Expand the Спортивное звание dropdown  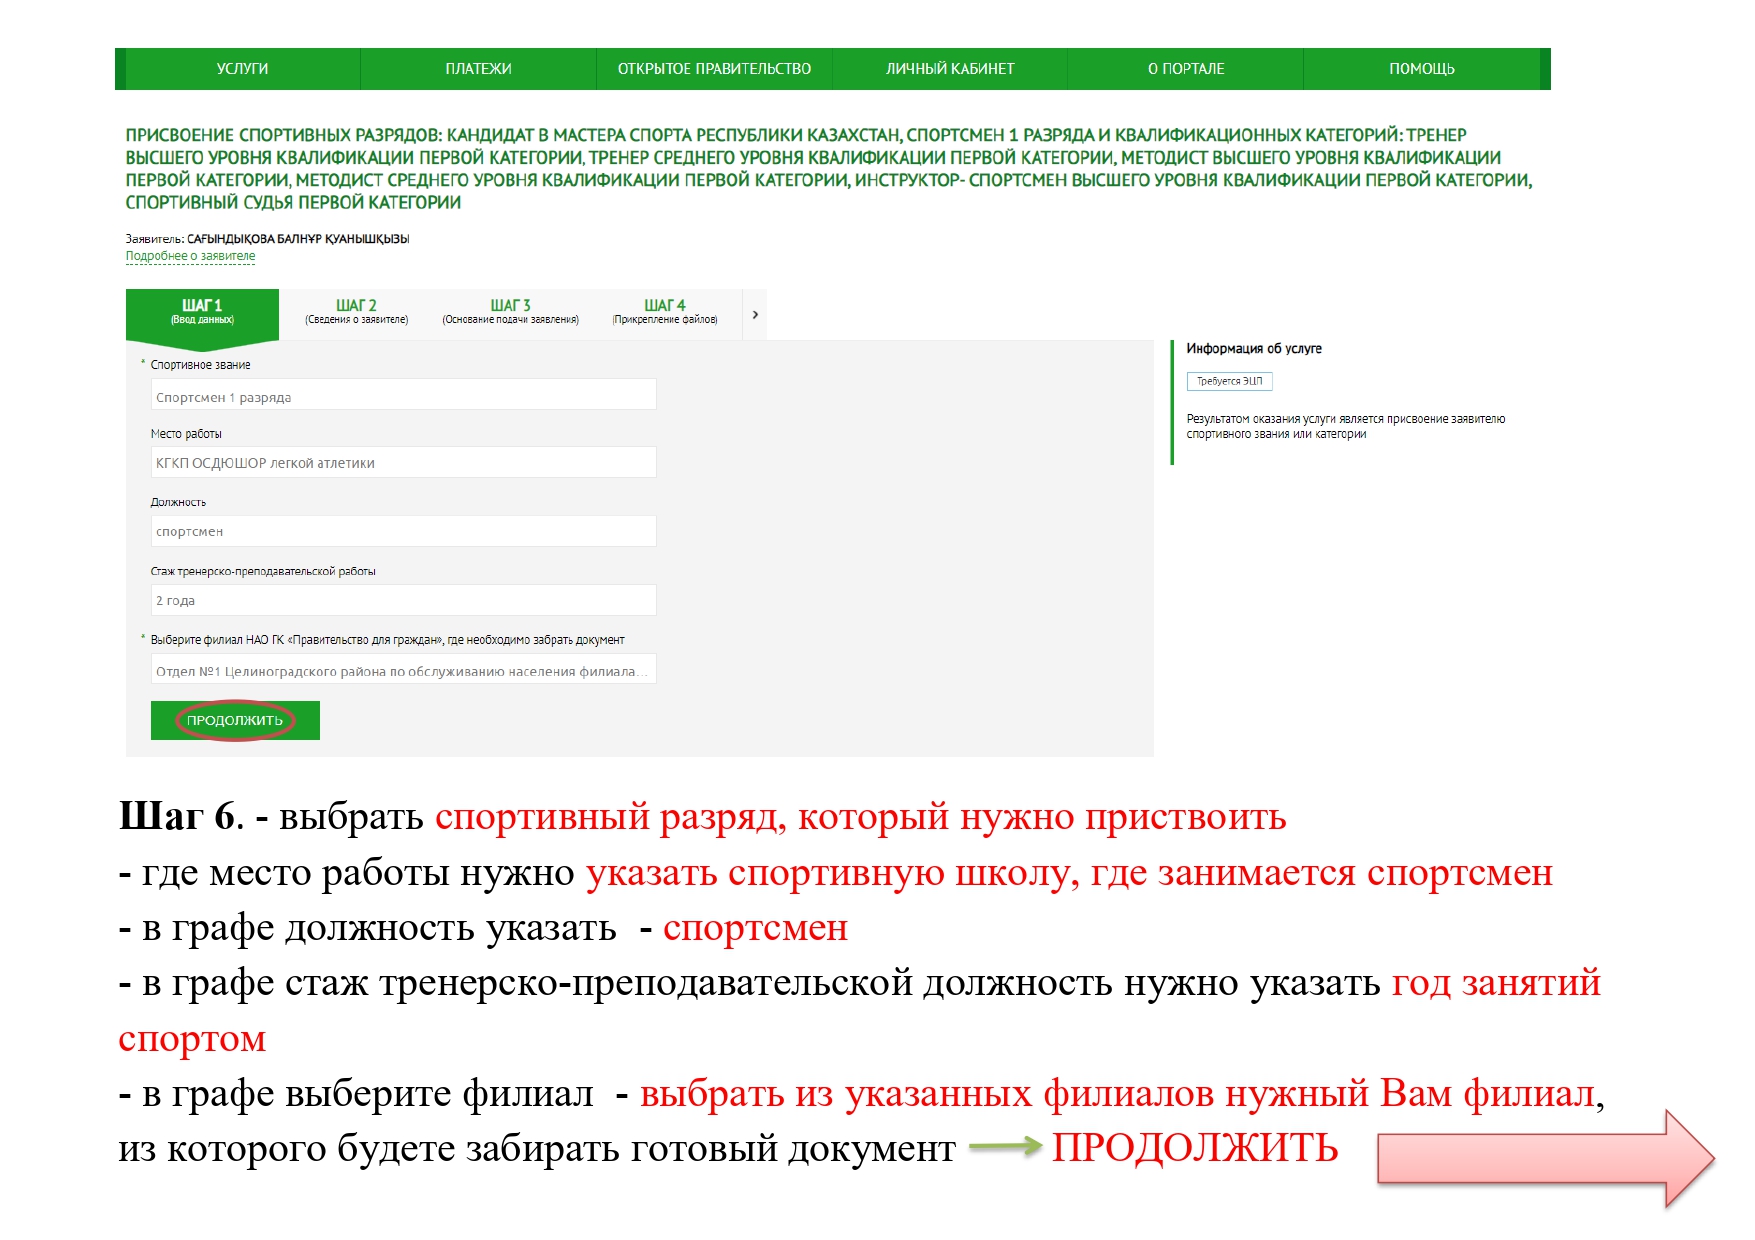pos(403,396)
